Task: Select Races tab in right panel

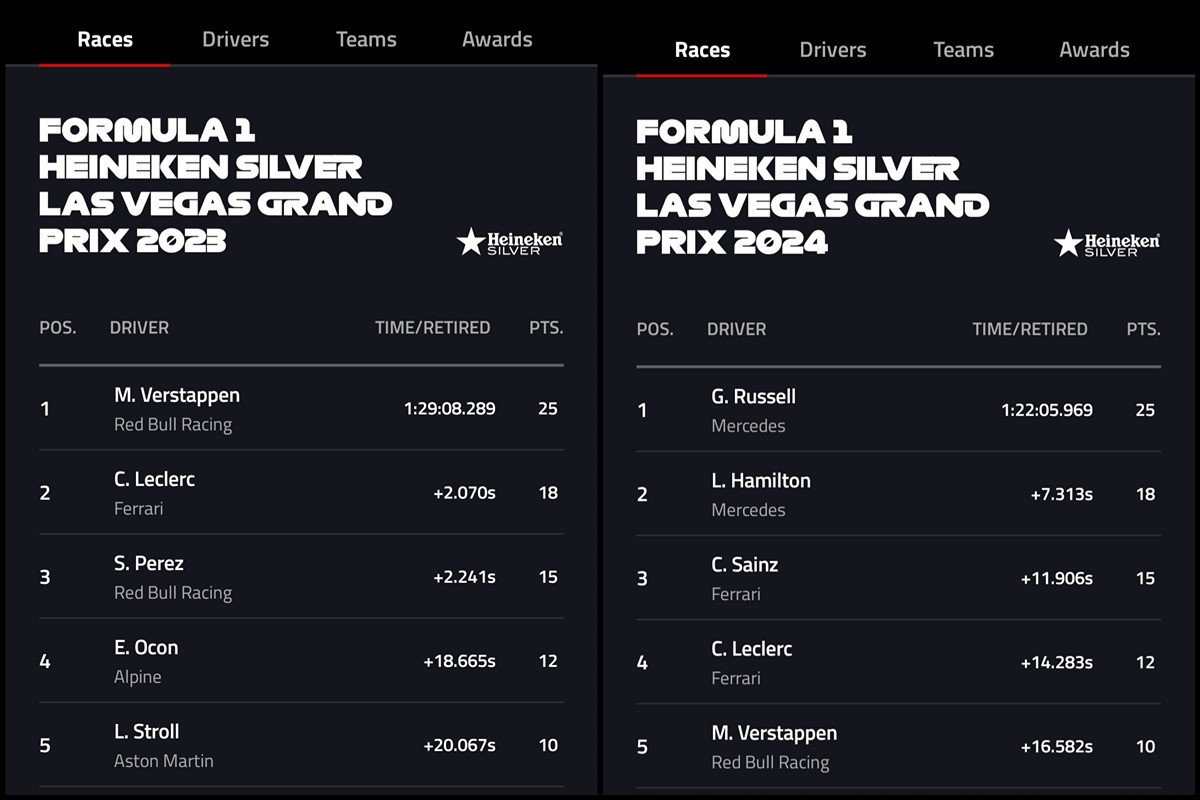Action: tap(702, 50)
